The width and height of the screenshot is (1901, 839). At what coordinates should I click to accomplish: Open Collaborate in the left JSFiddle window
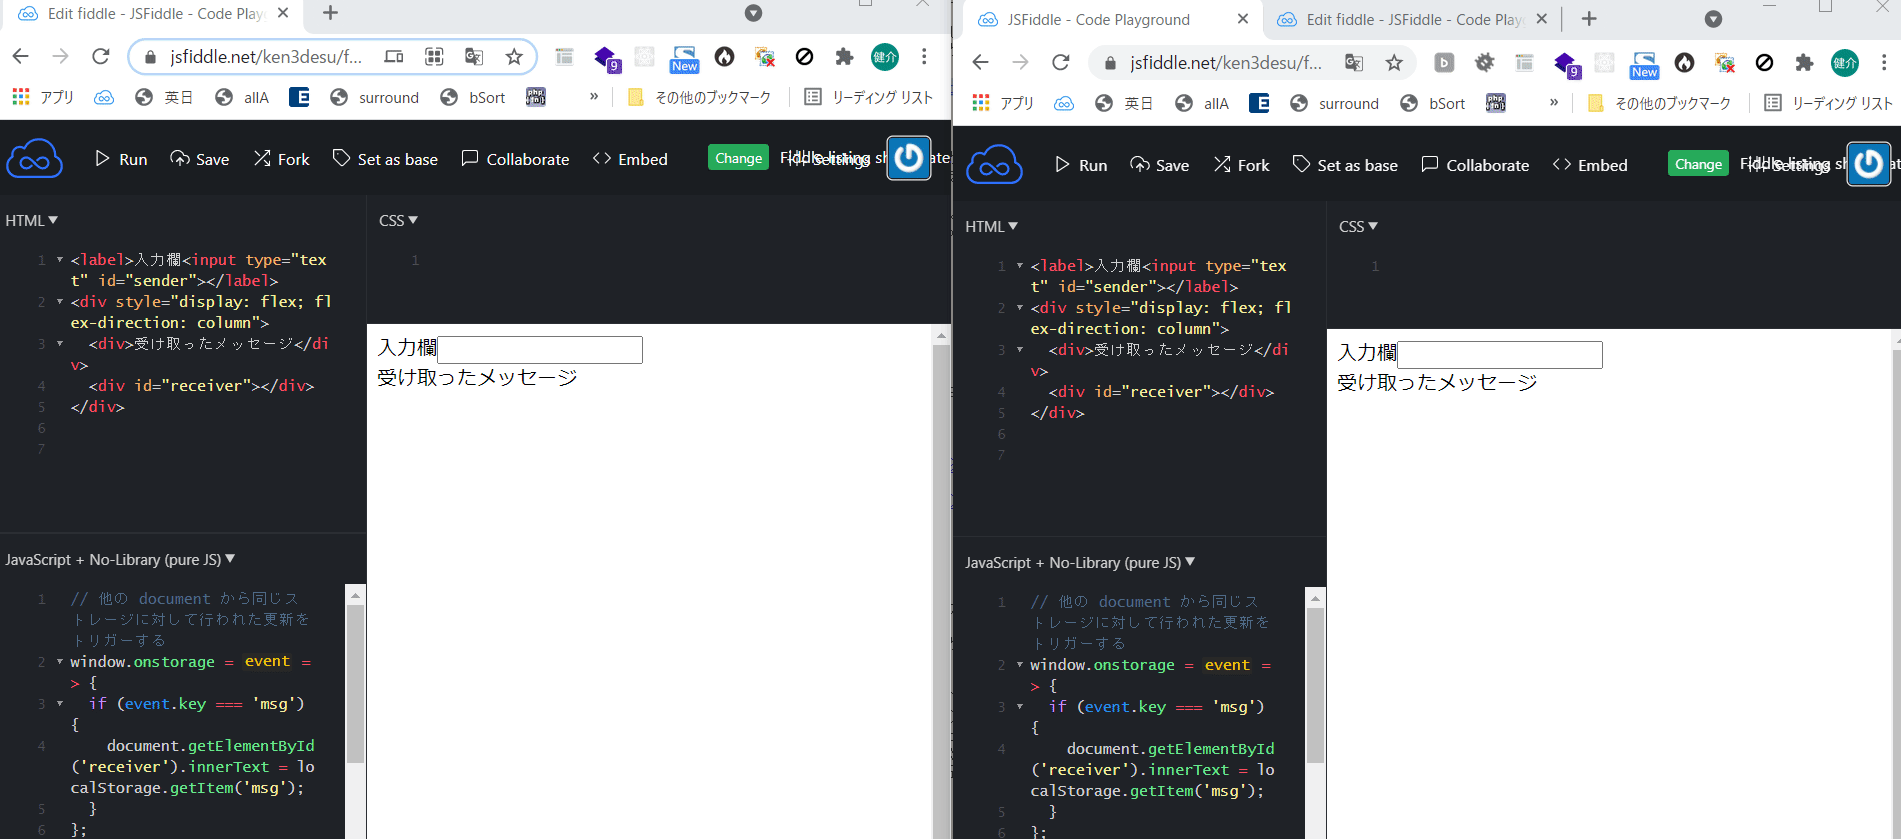pyautogui.click(x=515, y=159)
